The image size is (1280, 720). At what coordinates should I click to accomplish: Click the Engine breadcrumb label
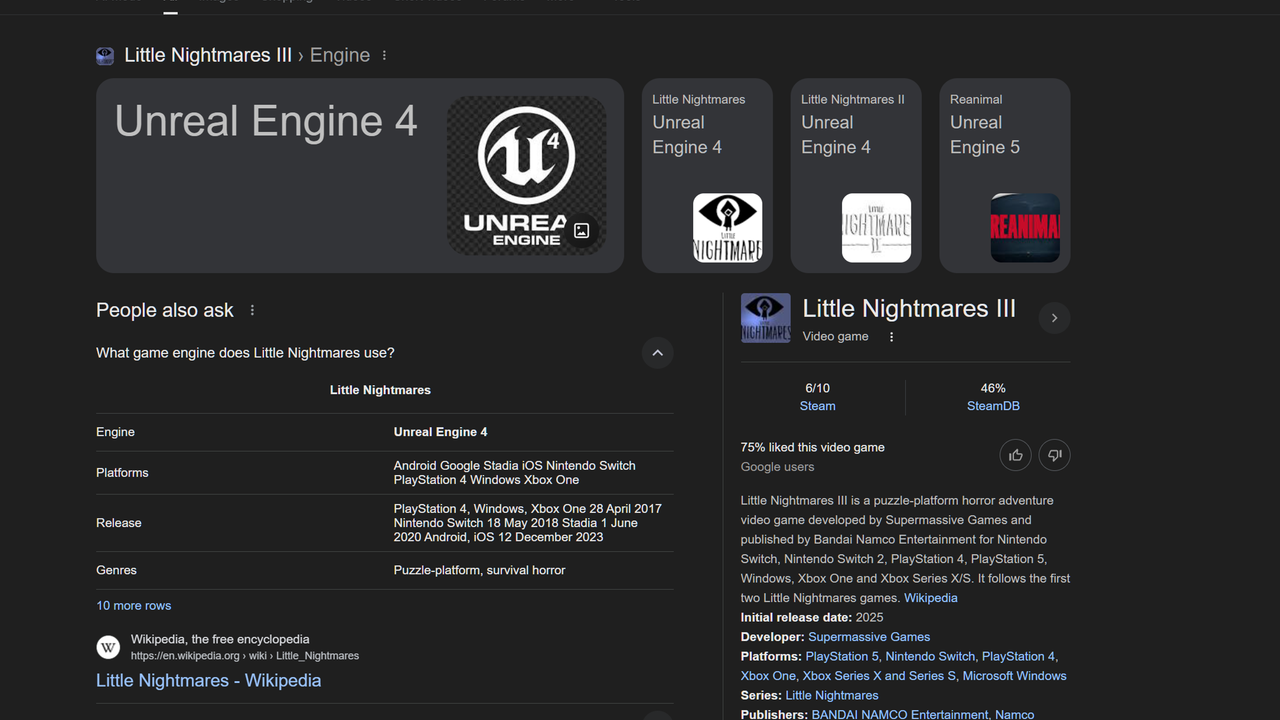[x=340, y=55]
